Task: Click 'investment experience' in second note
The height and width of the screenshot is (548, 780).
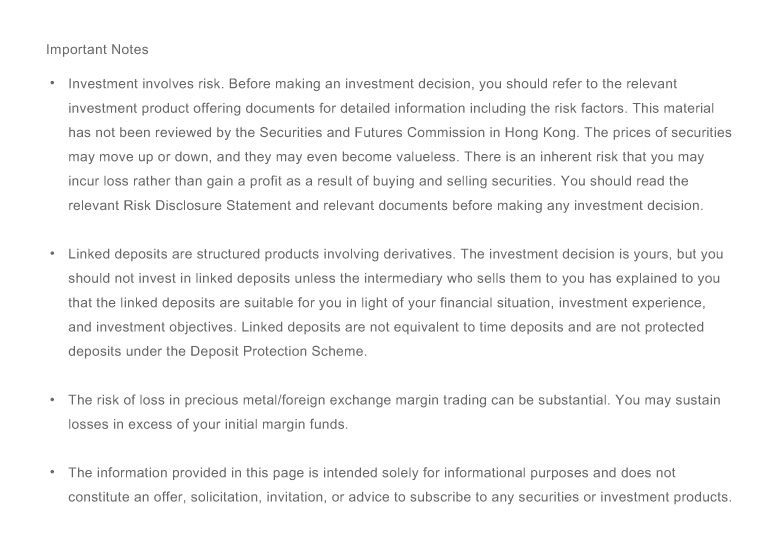Action: (x=630, y=302)
